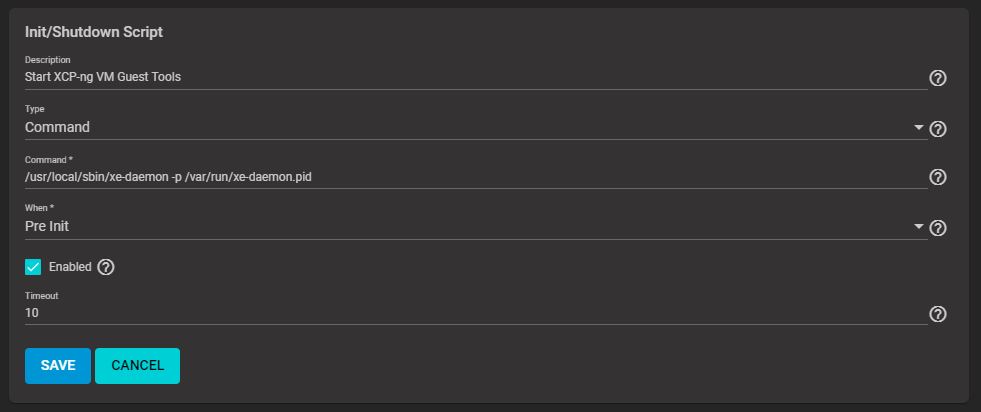Toggle script via the Enabled label text
The height and width of the screenshot is (412, 981).
point(70,267)
